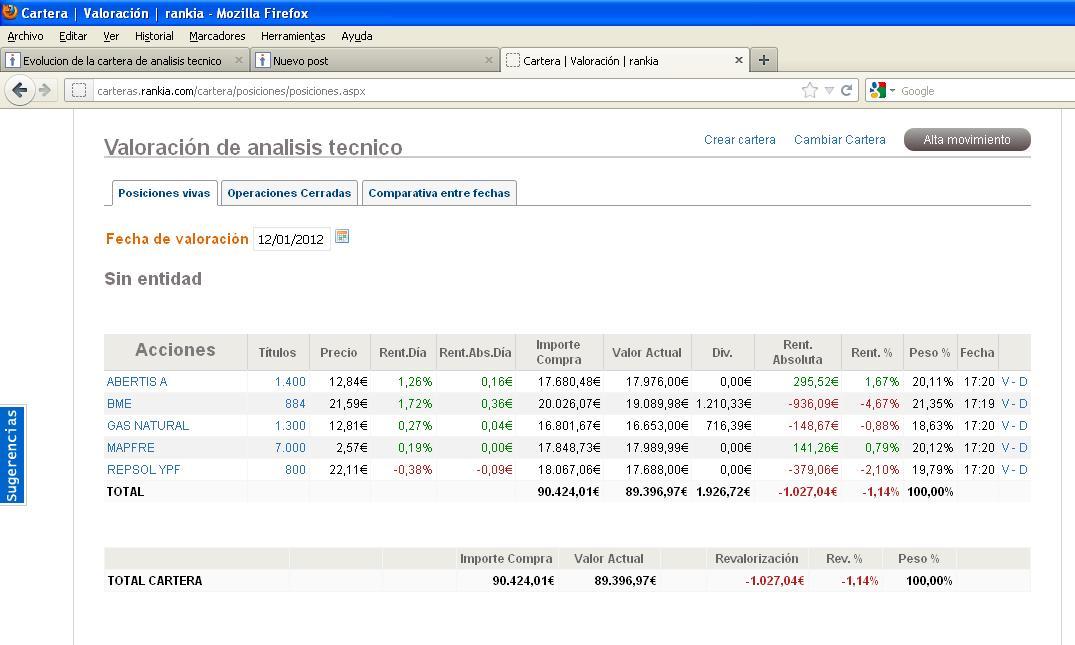Select Comparativa entre fechas tab

point(439,193)
